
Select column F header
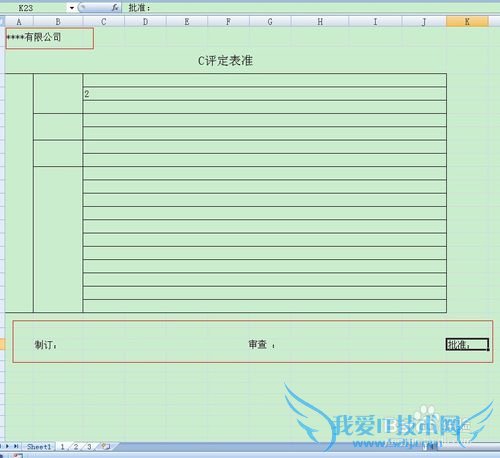point(228,22)
